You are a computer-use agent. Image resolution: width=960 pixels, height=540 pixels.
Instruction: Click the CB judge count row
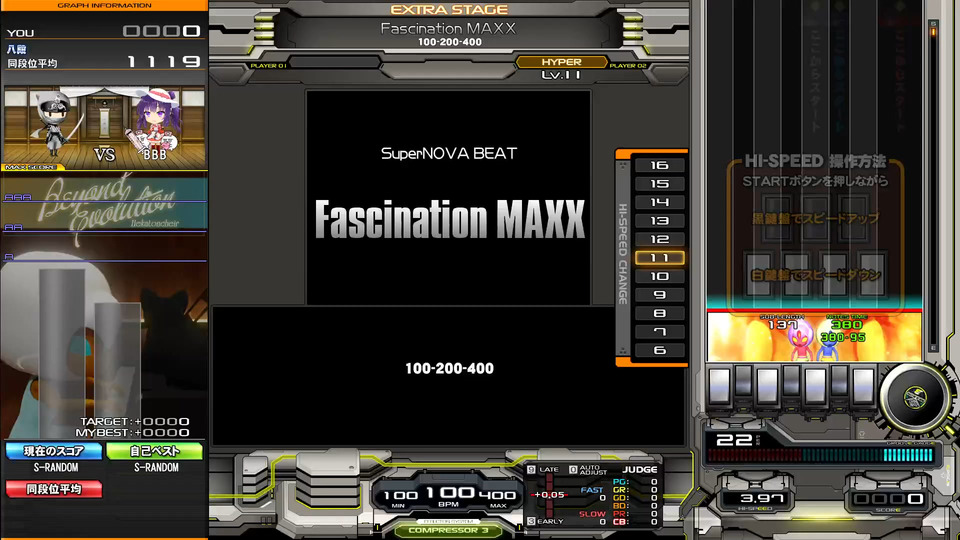(x=635, y=522)
